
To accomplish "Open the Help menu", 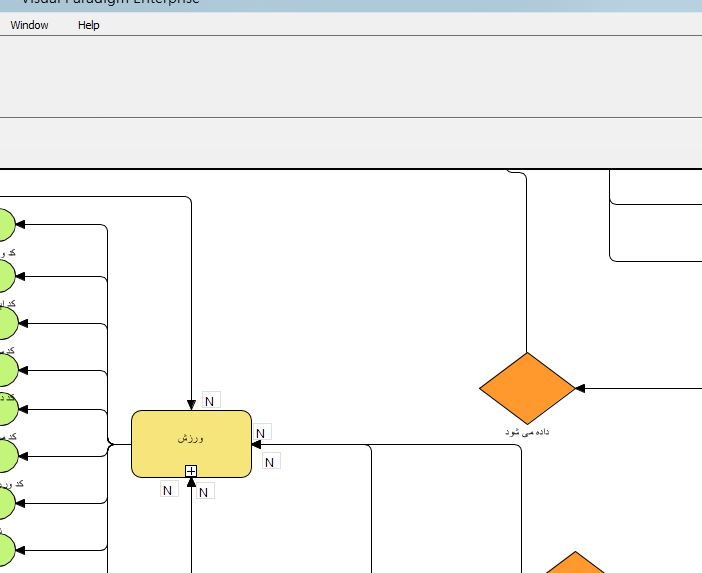I will tap(88, 25).
